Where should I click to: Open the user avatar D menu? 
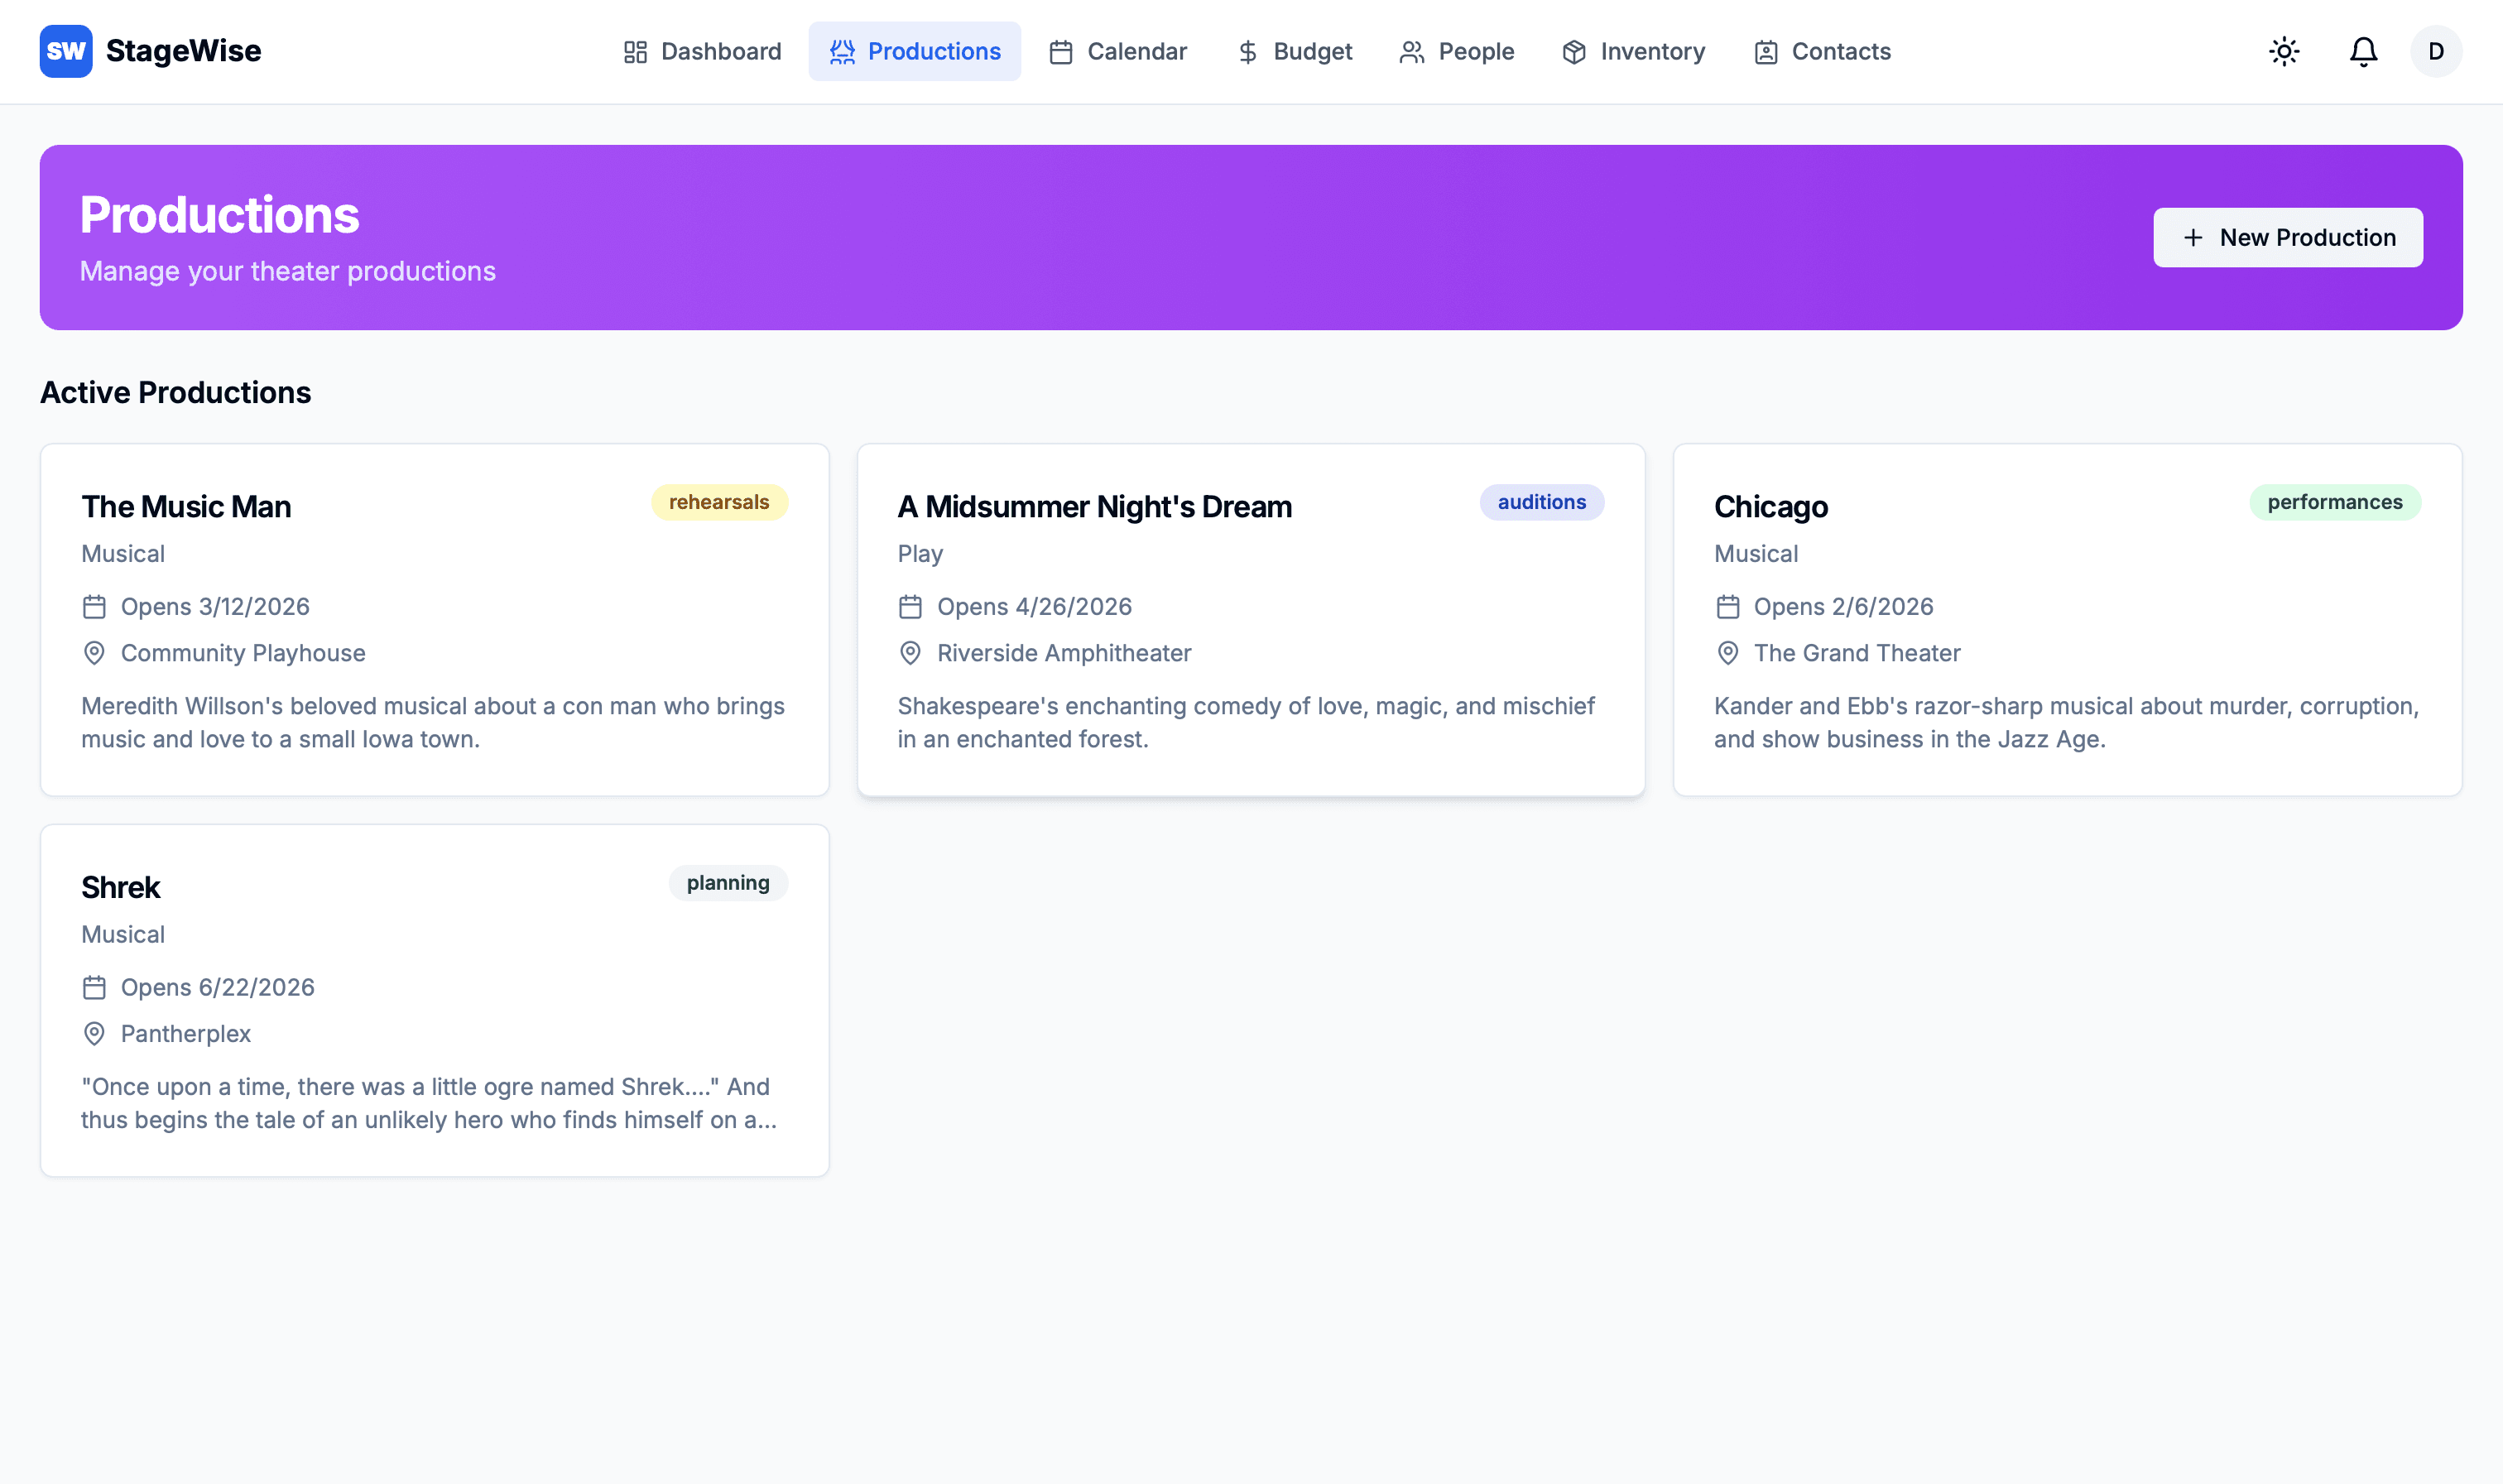2436,51
